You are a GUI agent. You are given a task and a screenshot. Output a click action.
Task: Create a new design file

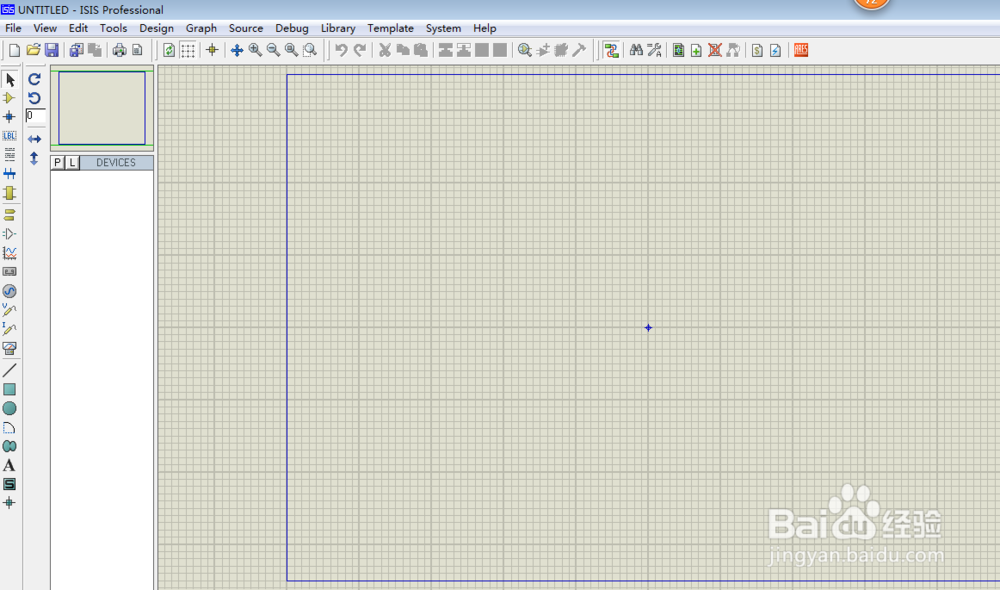pyautogui.click(x=14, y=50)
